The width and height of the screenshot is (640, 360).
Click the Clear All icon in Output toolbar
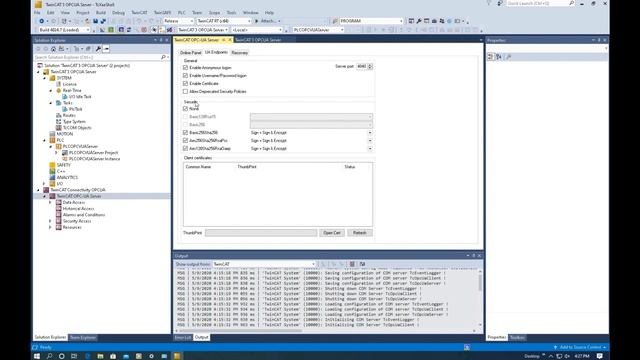[x=352, y=264]
